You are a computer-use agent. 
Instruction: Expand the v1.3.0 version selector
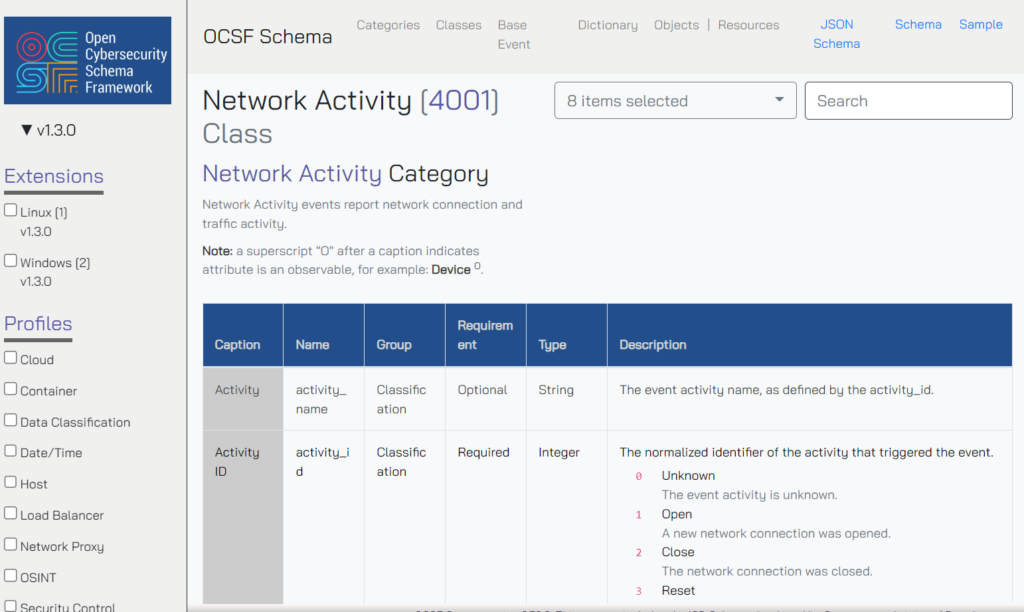point(48,130)
